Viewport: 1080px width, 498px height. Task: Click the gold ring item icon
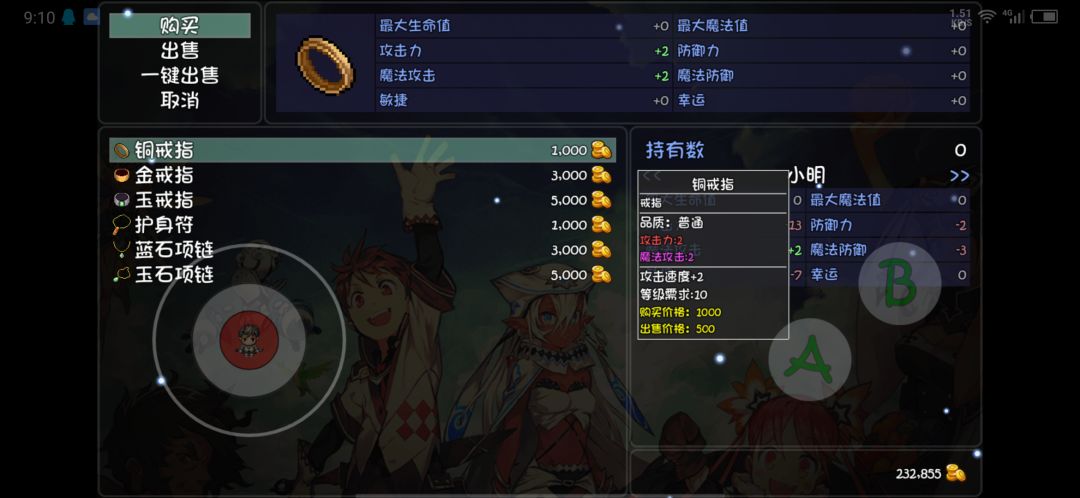coord(121,175)
